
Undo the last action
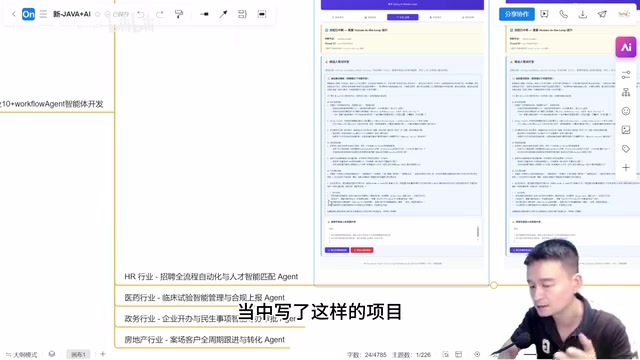141,14
